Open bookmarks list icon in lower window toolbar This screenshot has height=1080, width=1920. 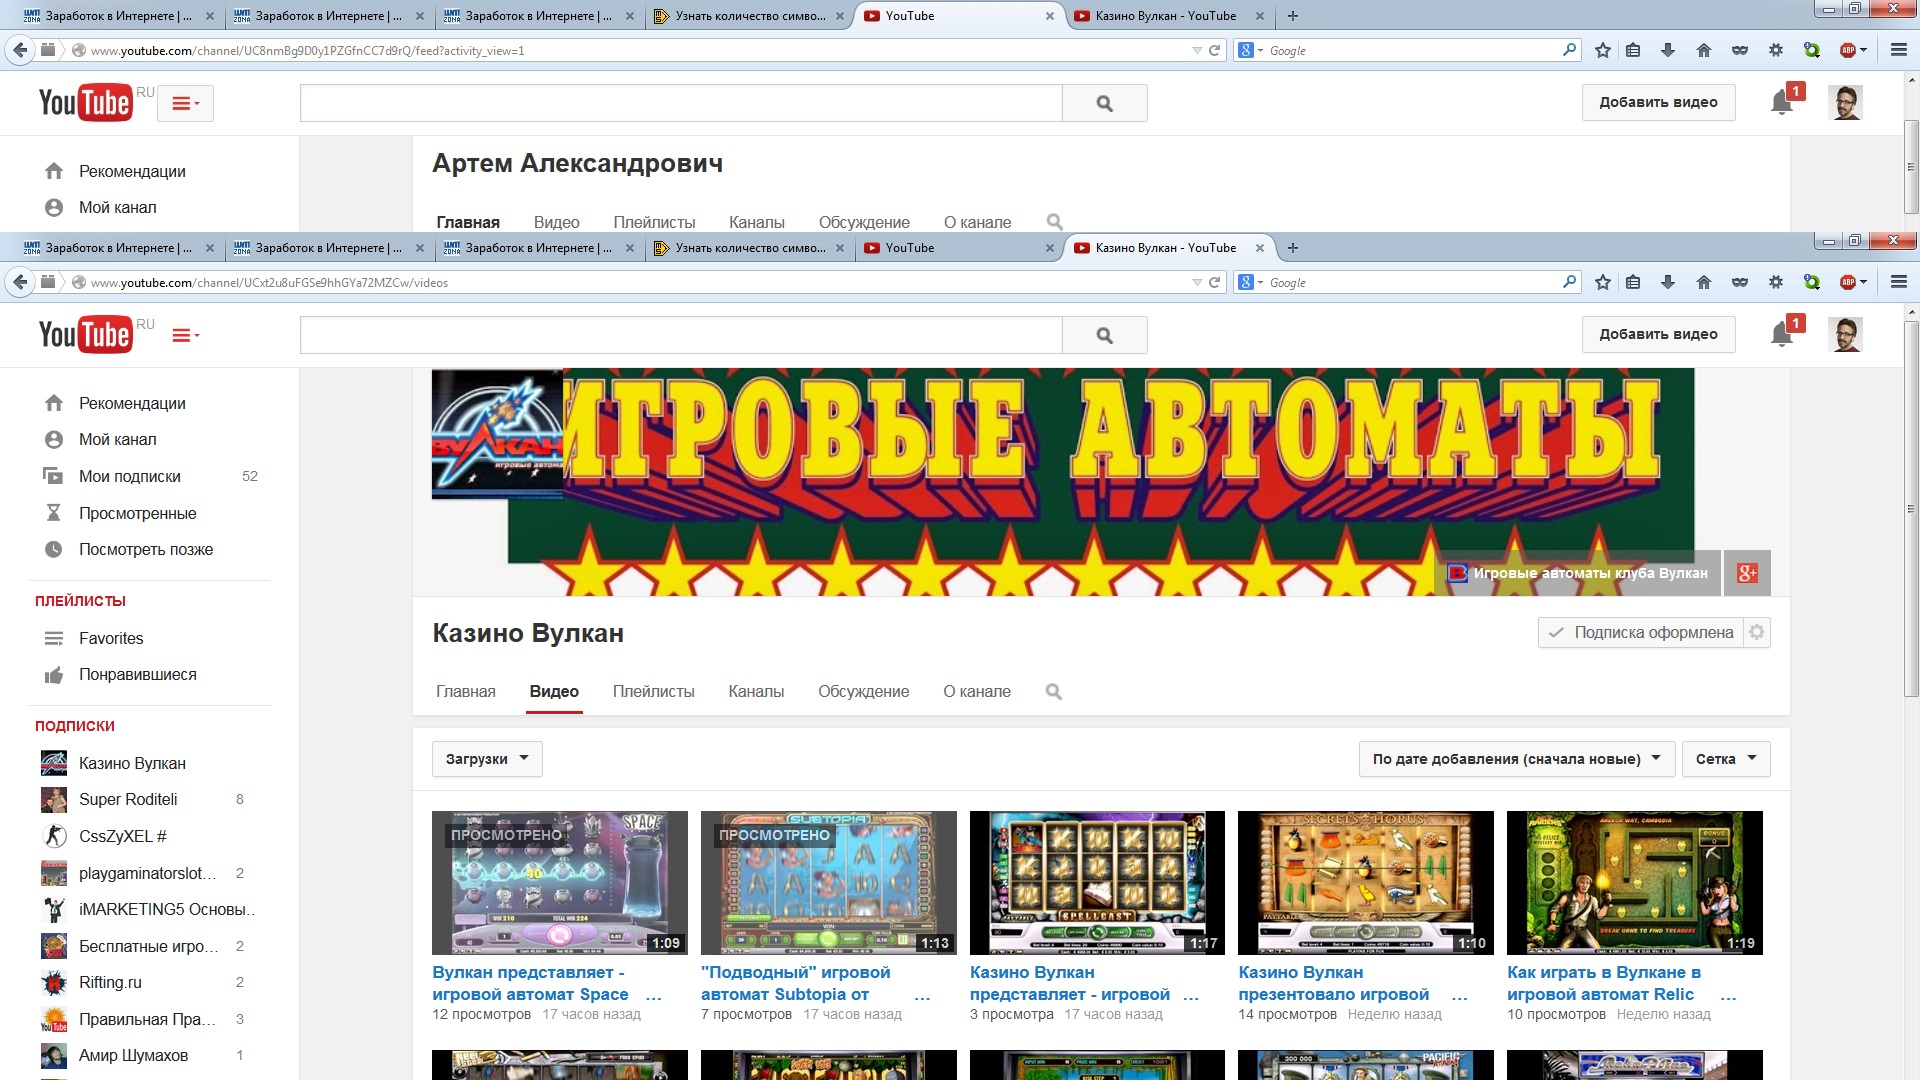[1633, 282]
